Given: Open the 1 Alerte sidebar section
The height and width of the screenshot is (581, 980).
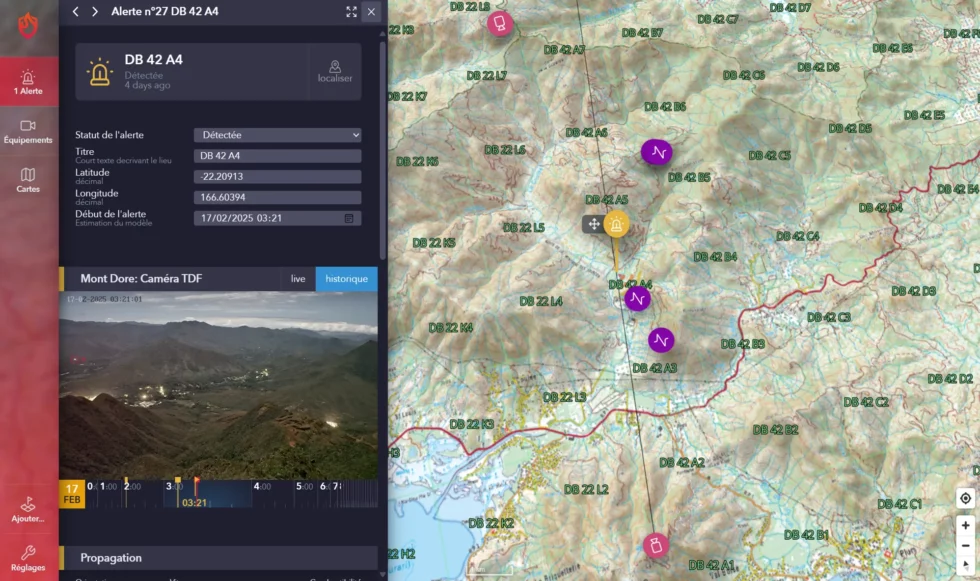Looking at the screenshot, I should coord(28,82).
